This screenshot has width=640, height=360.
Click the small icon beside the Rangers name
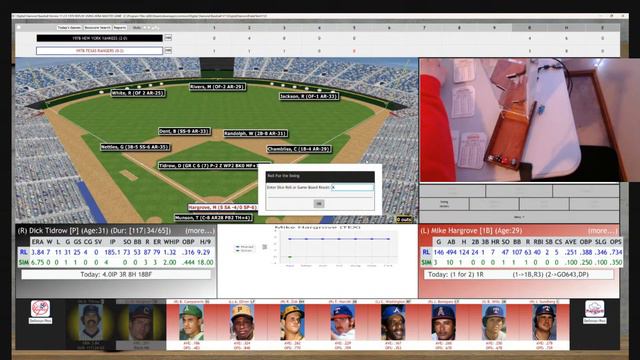point(168,51)
